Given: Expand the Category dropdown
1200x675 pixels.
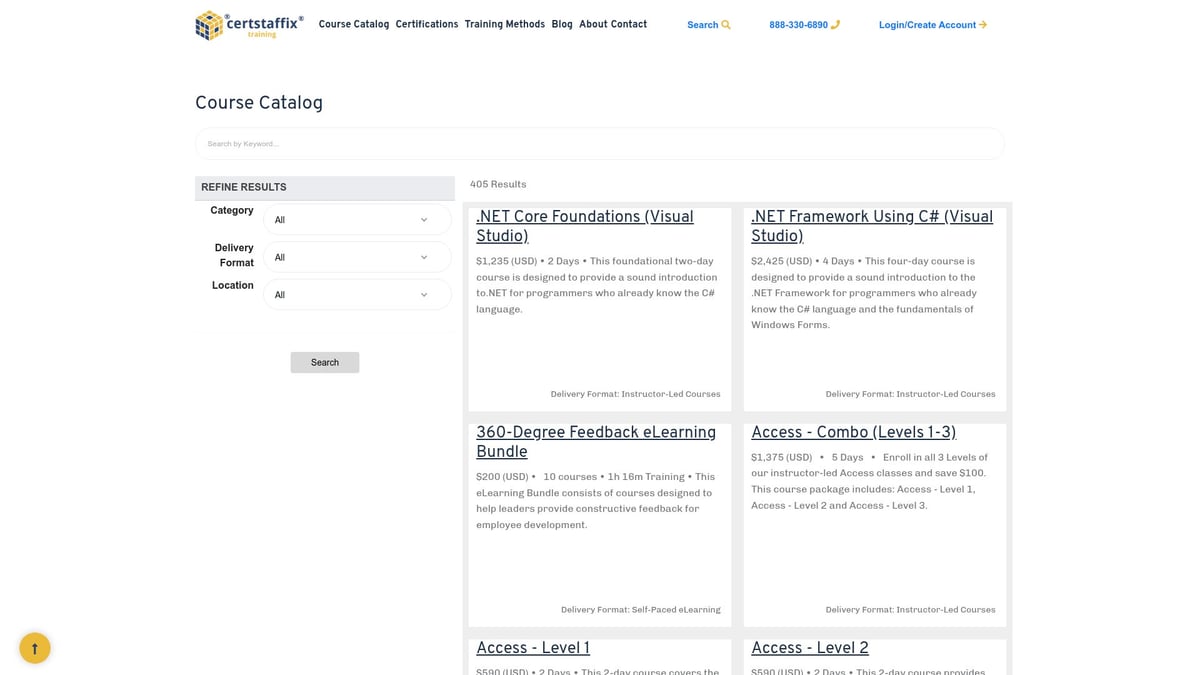Looking at the screenshot, I should point(356,220).
